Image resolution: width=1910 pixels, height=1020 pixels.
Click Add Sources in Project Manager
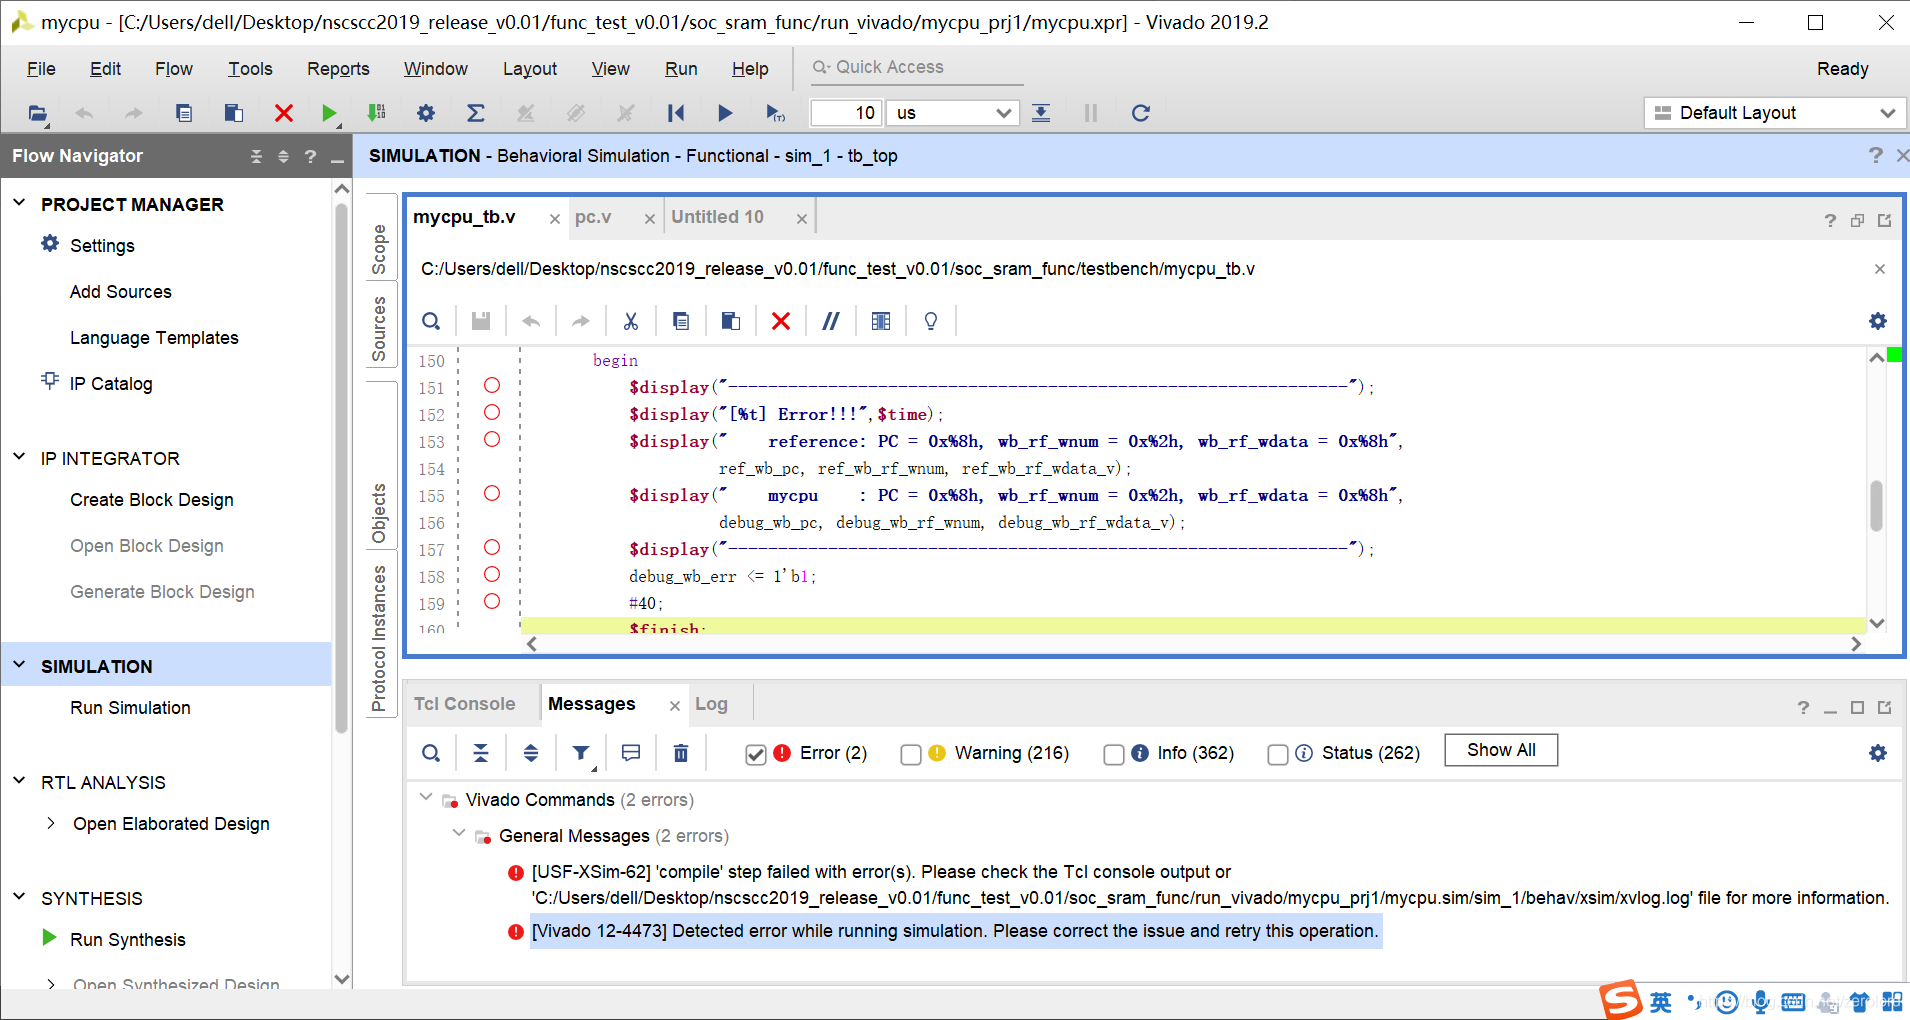pos(121,292)
